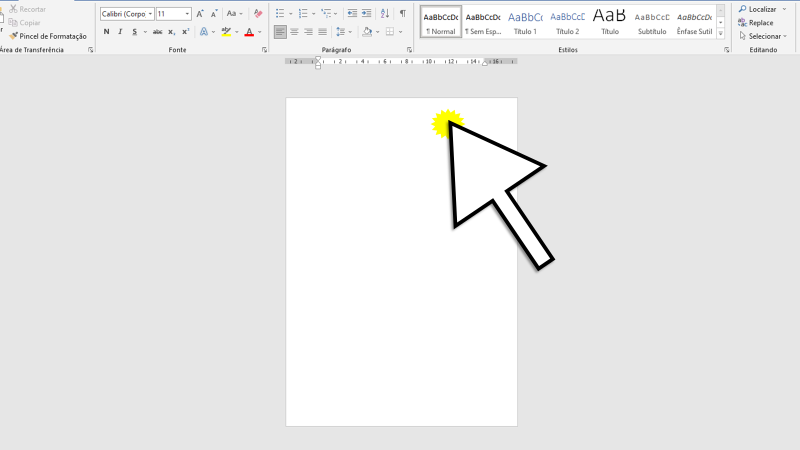Center align text
The width and height of the screenshot is (800, 450).
[294, 32]
